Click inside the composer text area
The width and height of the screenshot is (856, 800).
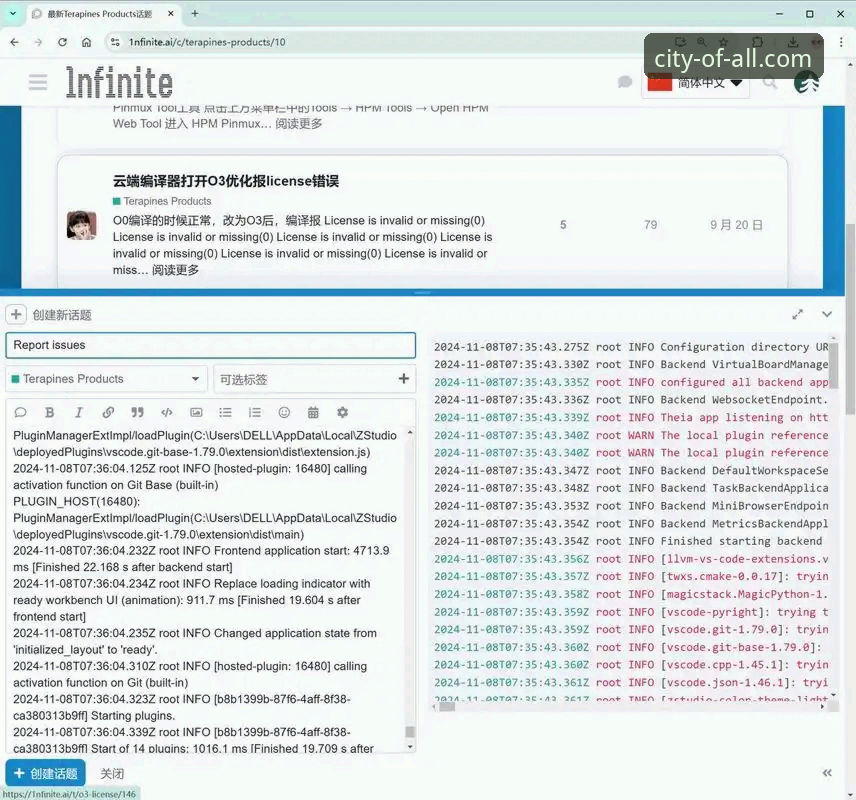click(205, 590)
